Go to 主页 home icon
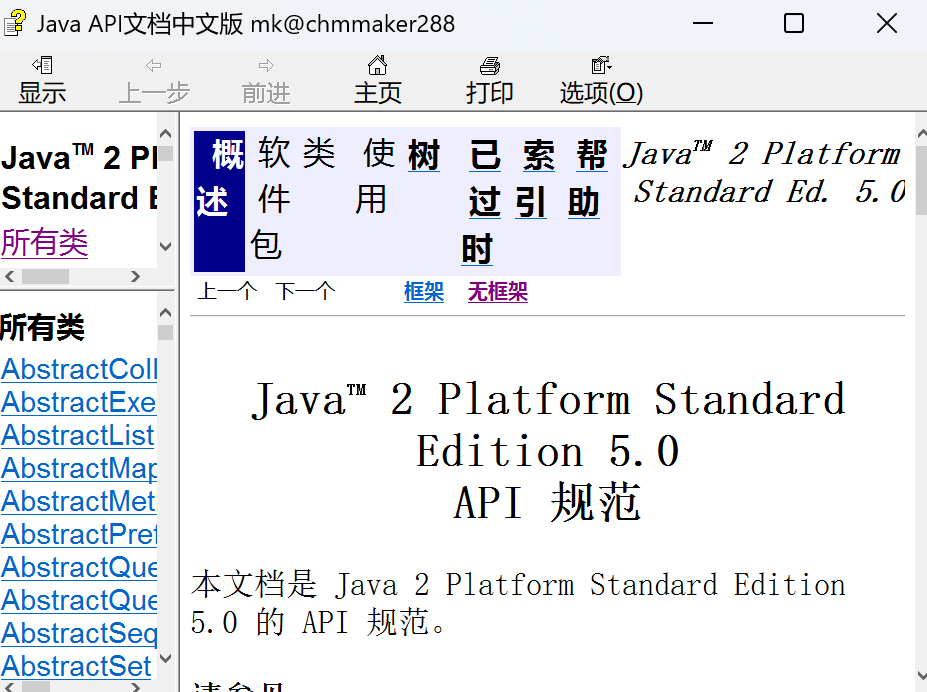 point(377,64)
